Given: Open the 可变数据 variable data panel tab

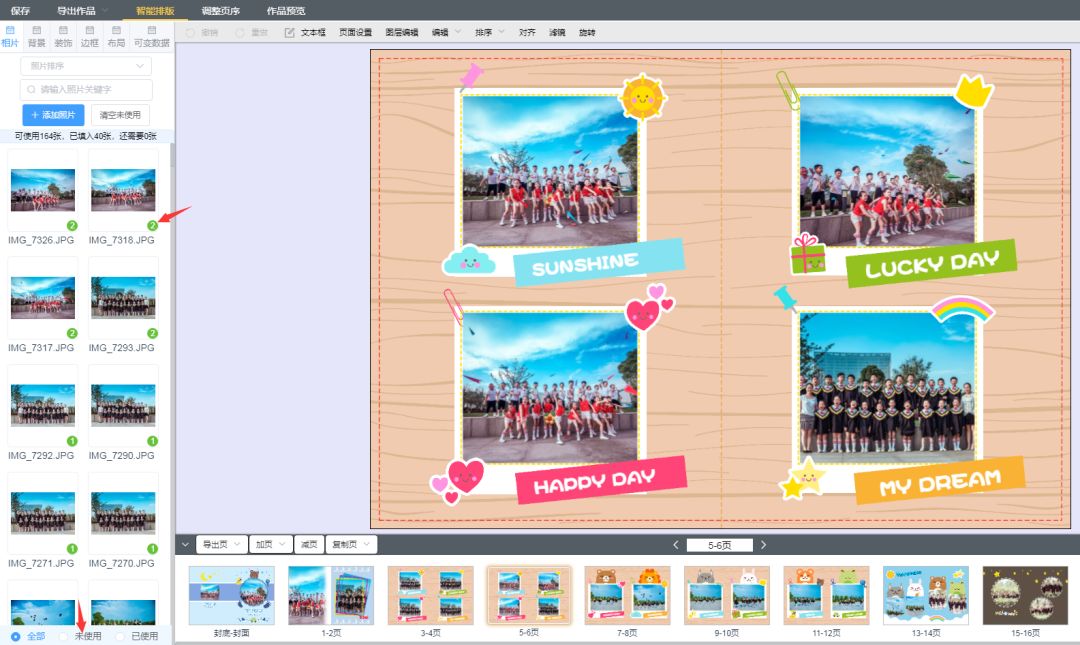Looking at the screenshot, I should coord(152,37).
